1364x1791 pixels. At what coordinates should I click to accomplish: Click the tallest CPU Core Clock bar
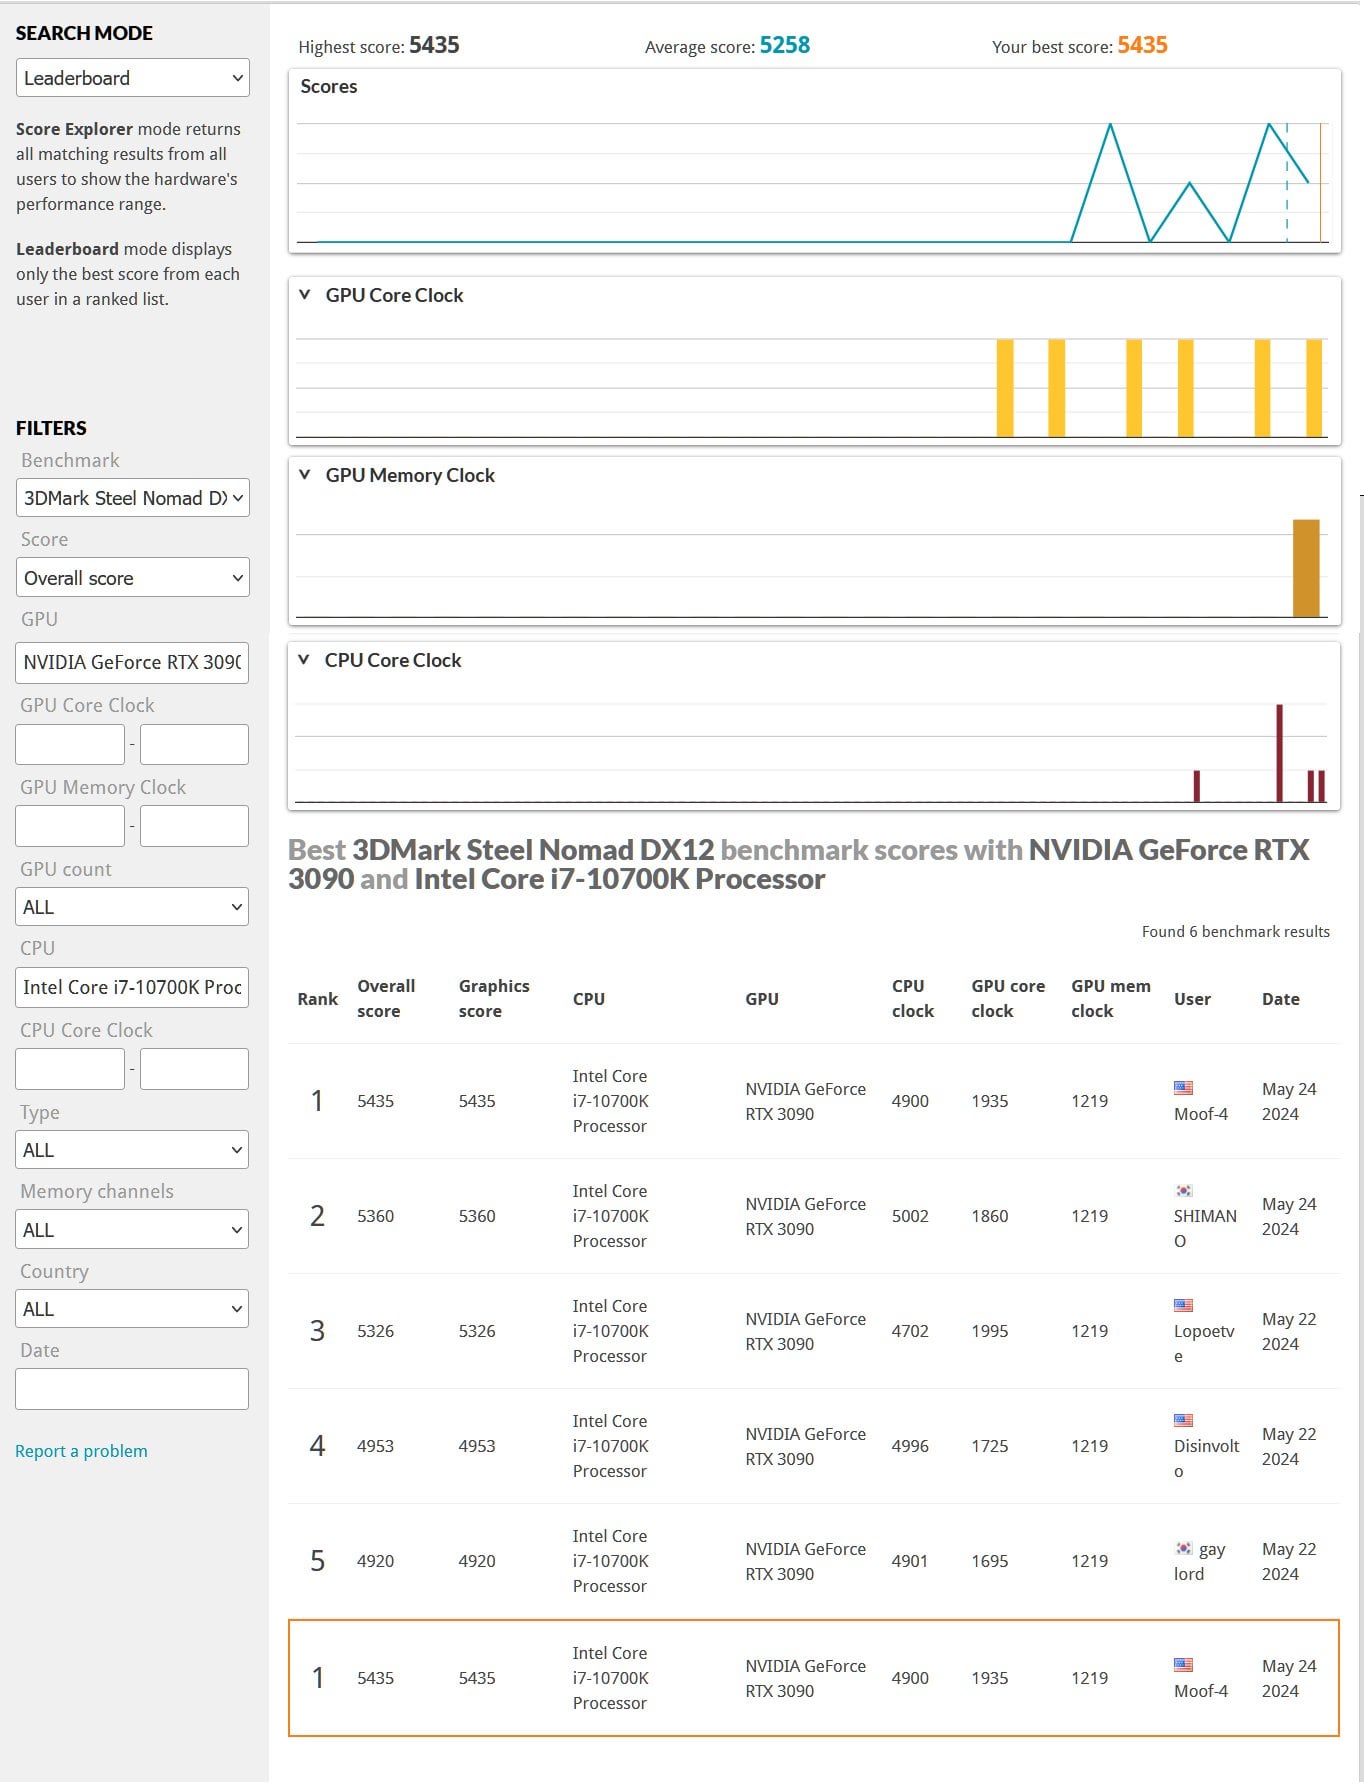1279,753
